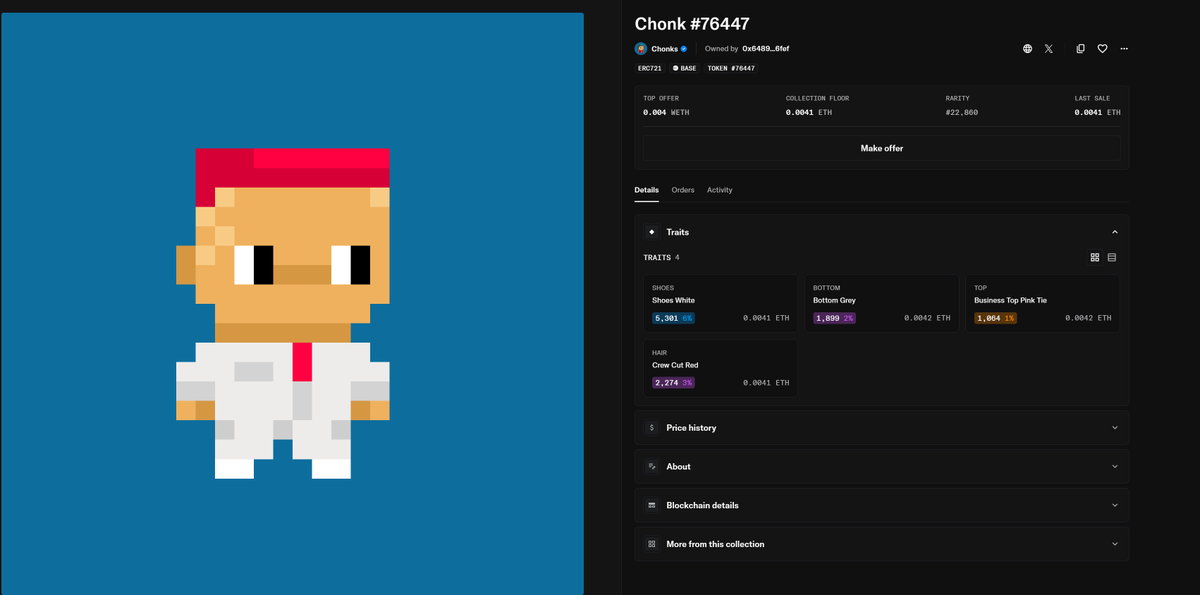
Task: Collapse the Traits section chevron
Action: coord(1115,232)
